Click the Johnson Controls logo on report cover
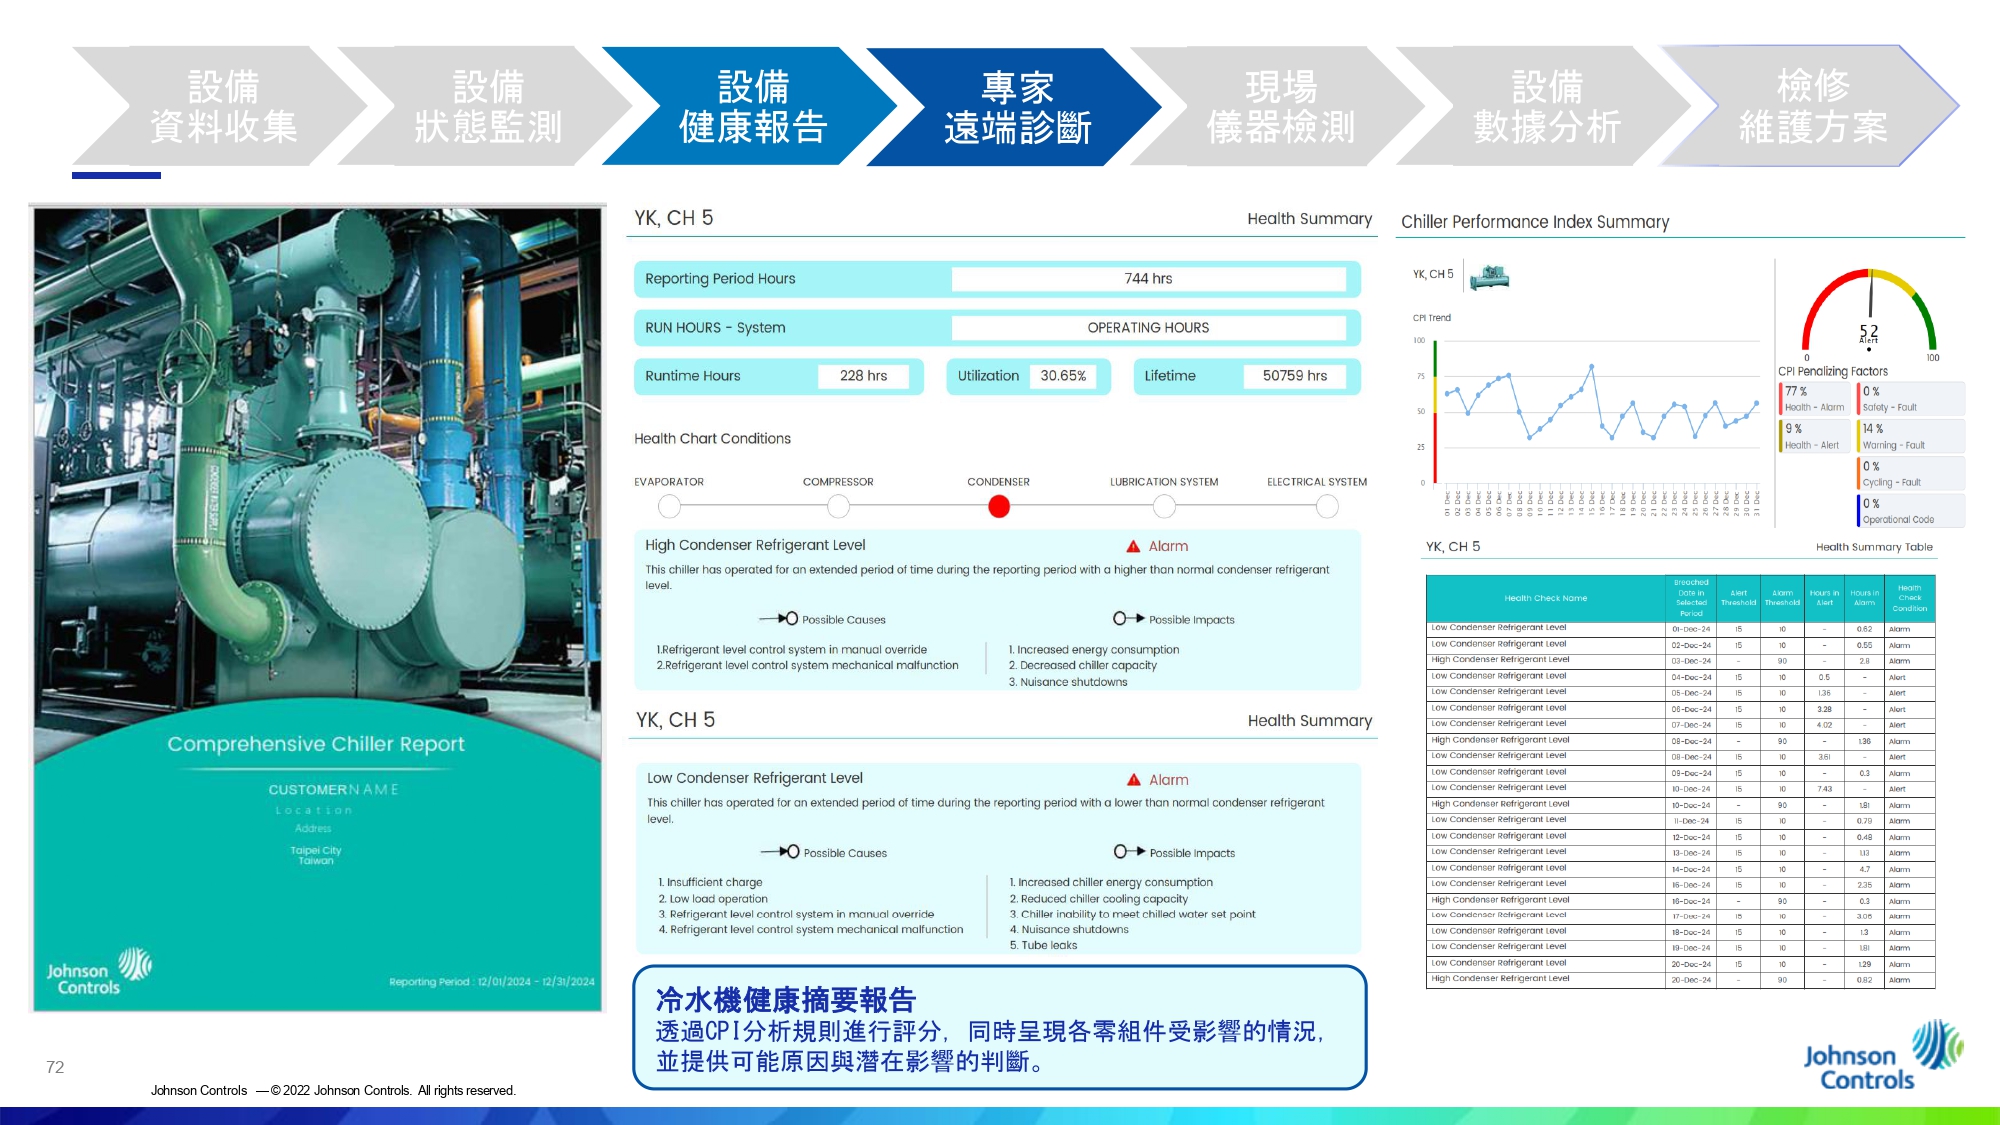This screenshot has width=2000, height=1125. click(x=98, y=972)
